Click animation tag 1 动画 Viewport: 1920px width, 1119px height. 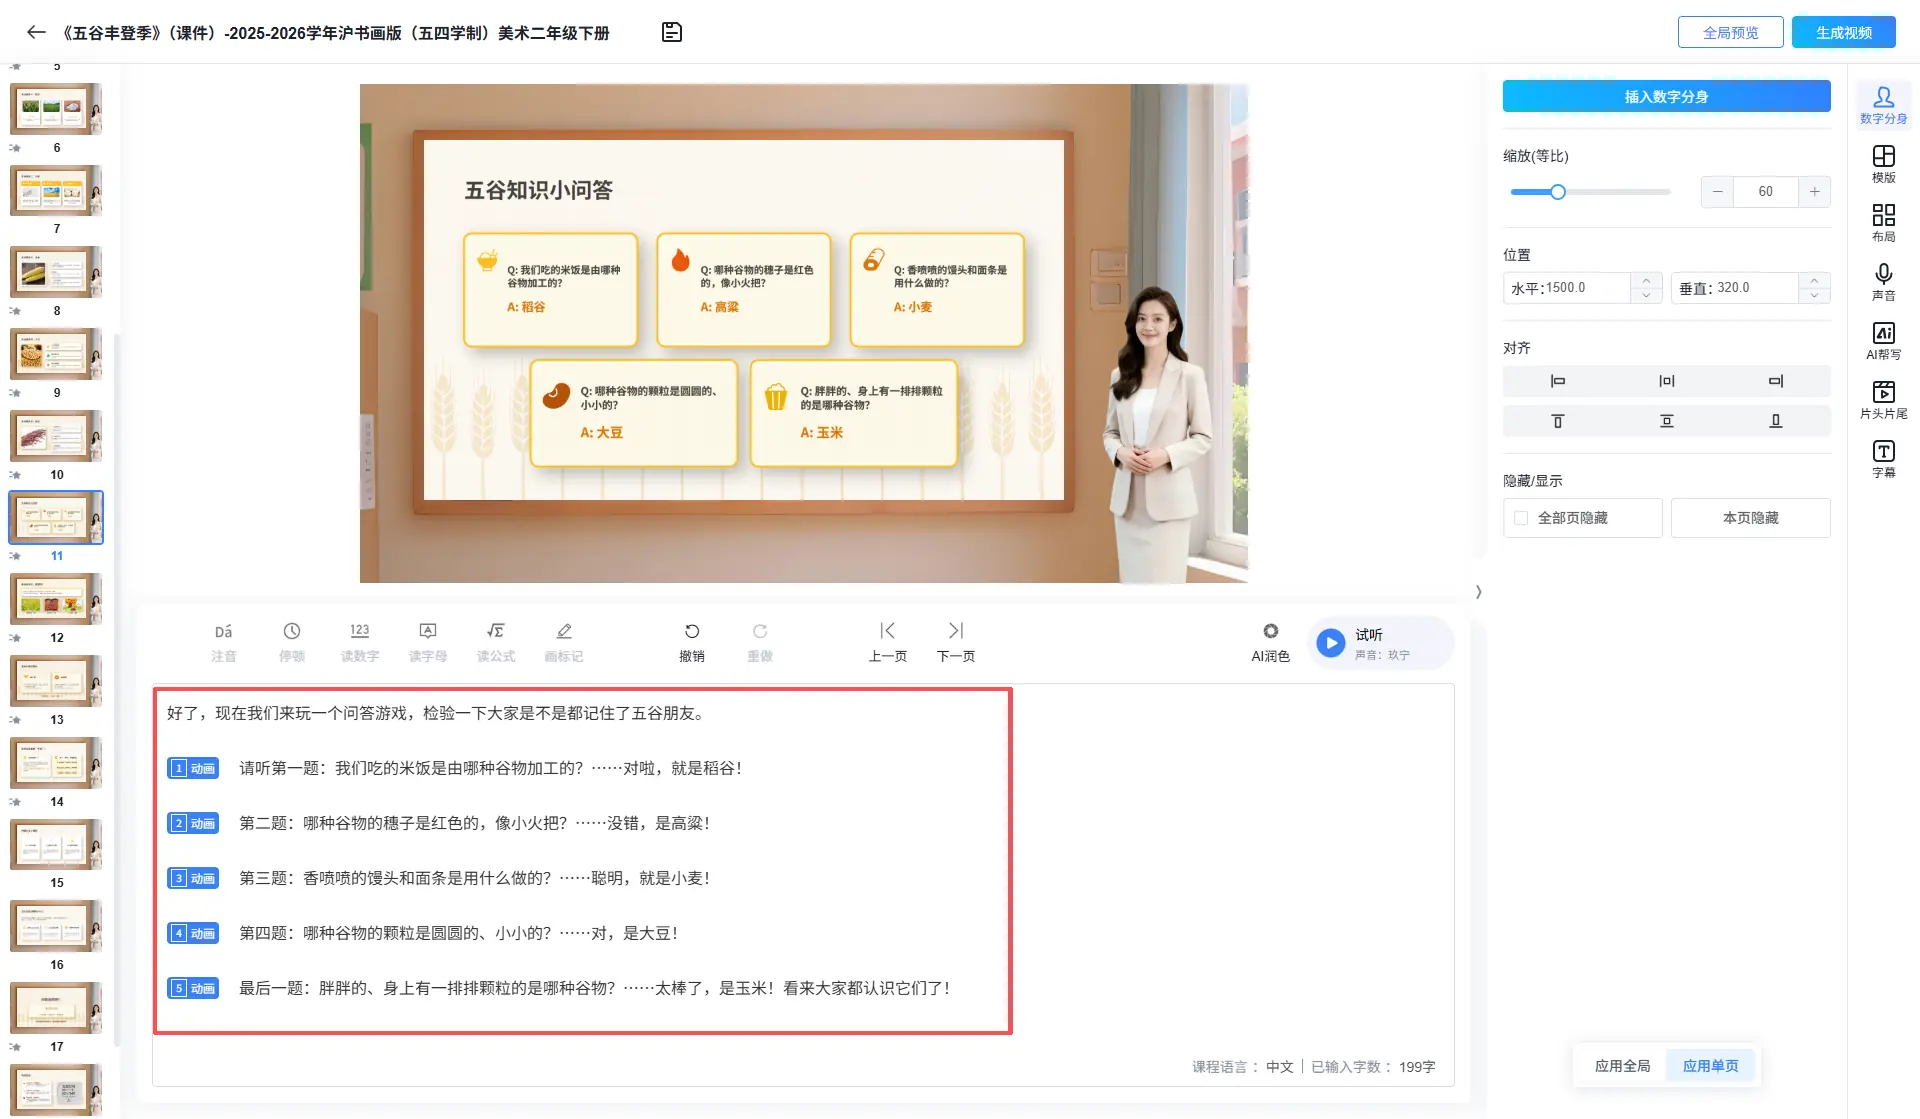[x=193, y=768]
